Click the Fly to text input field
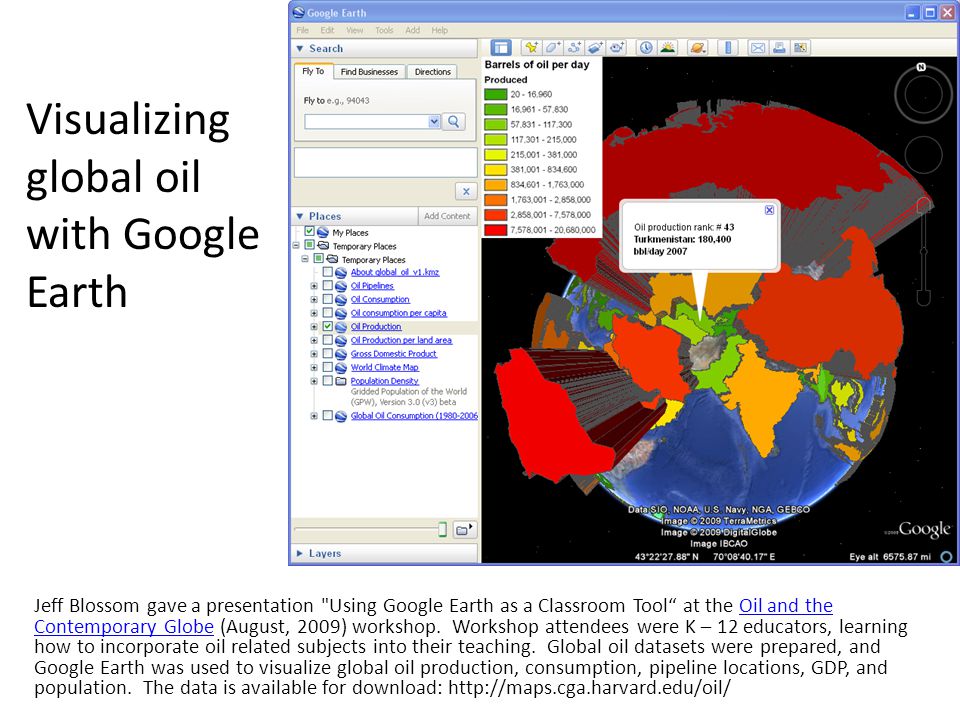Viewport: 960px width, 720px height. [x=366, y=121]
